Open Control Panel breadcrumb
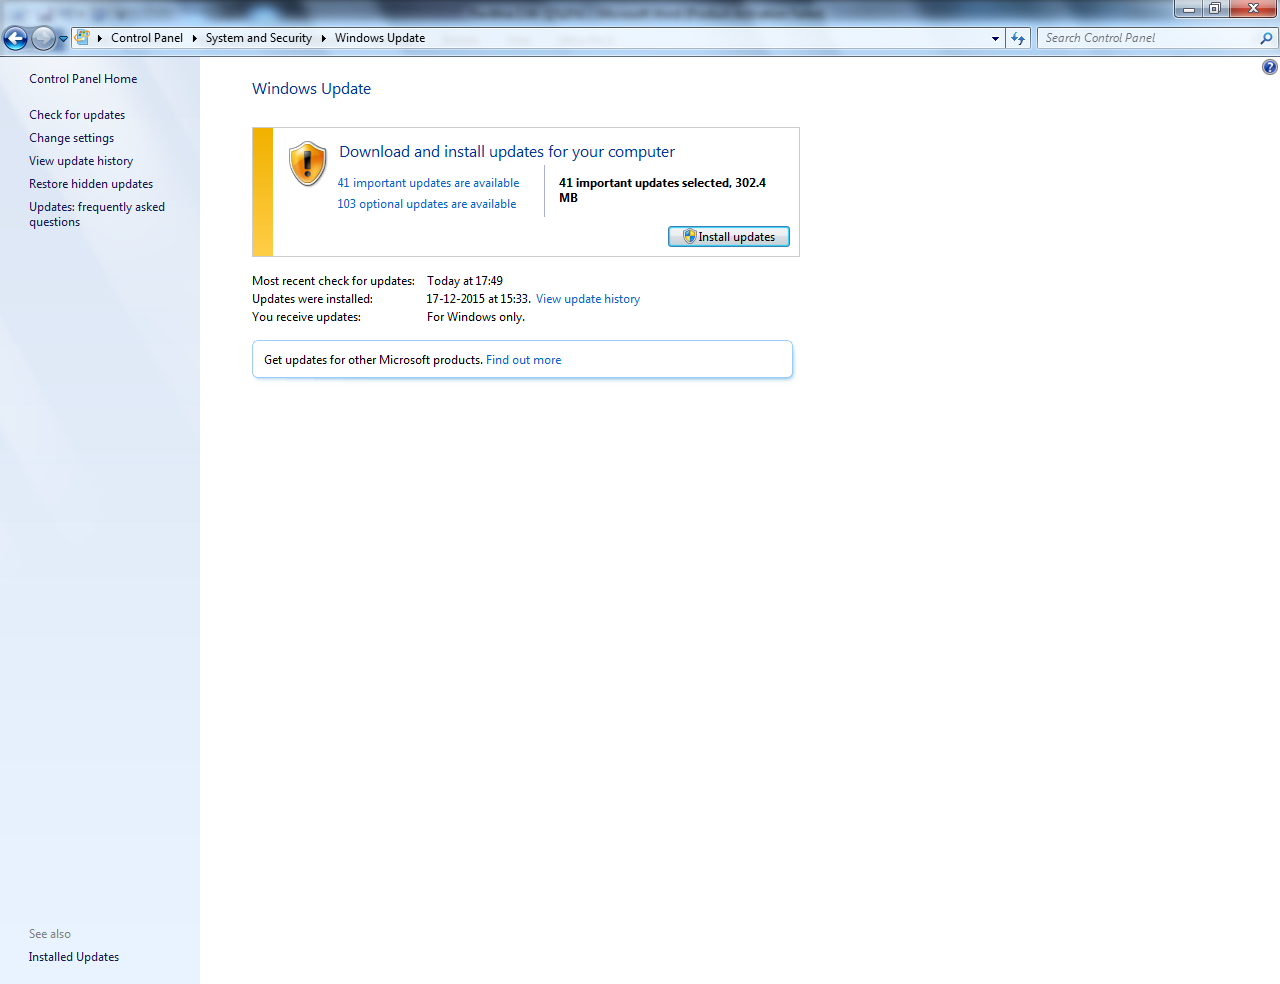1280x984 pixels. coord(147,38)
